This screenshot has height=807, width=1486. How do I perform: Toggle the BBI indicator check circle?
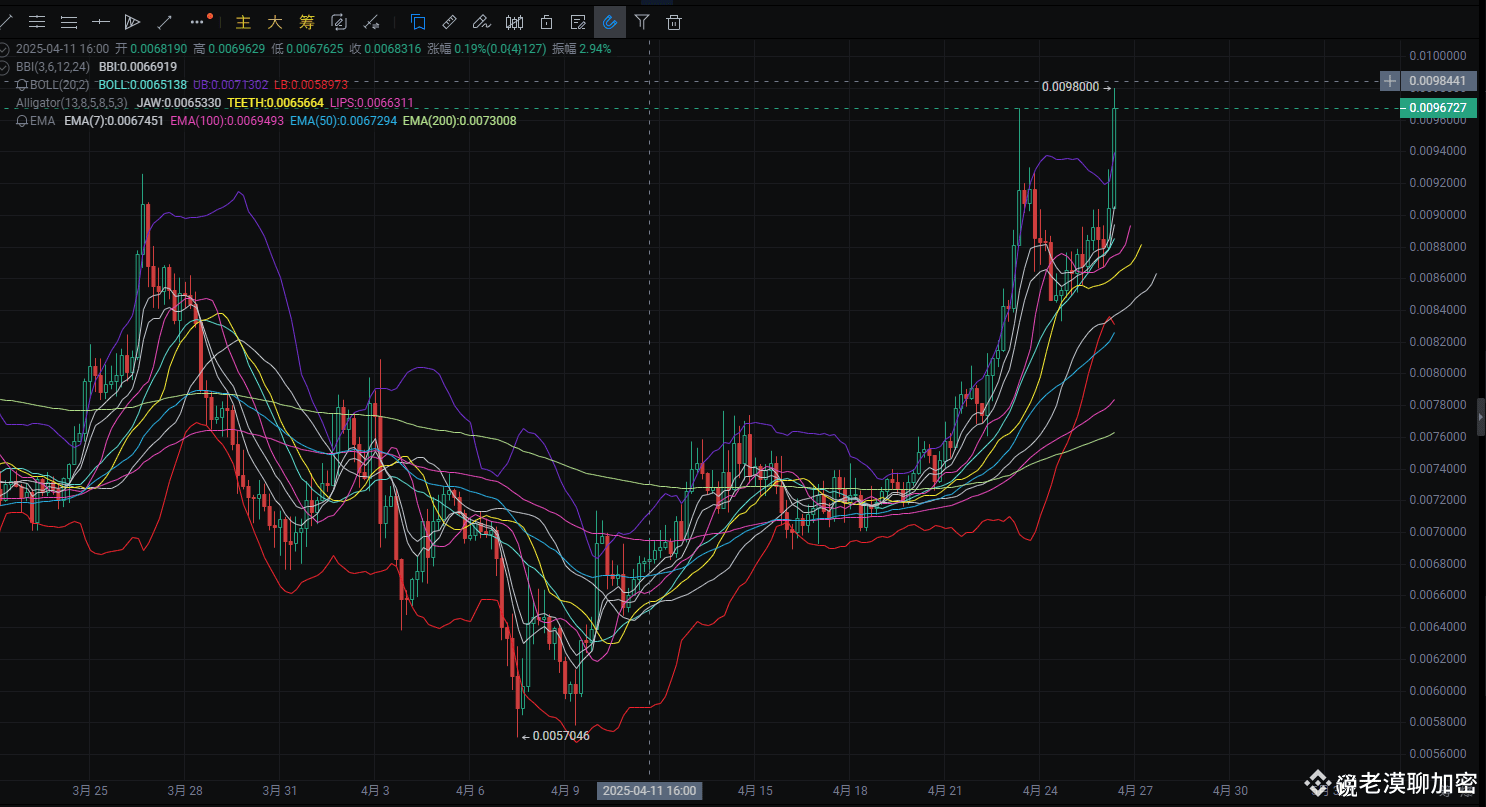click(x=5, y=66)
